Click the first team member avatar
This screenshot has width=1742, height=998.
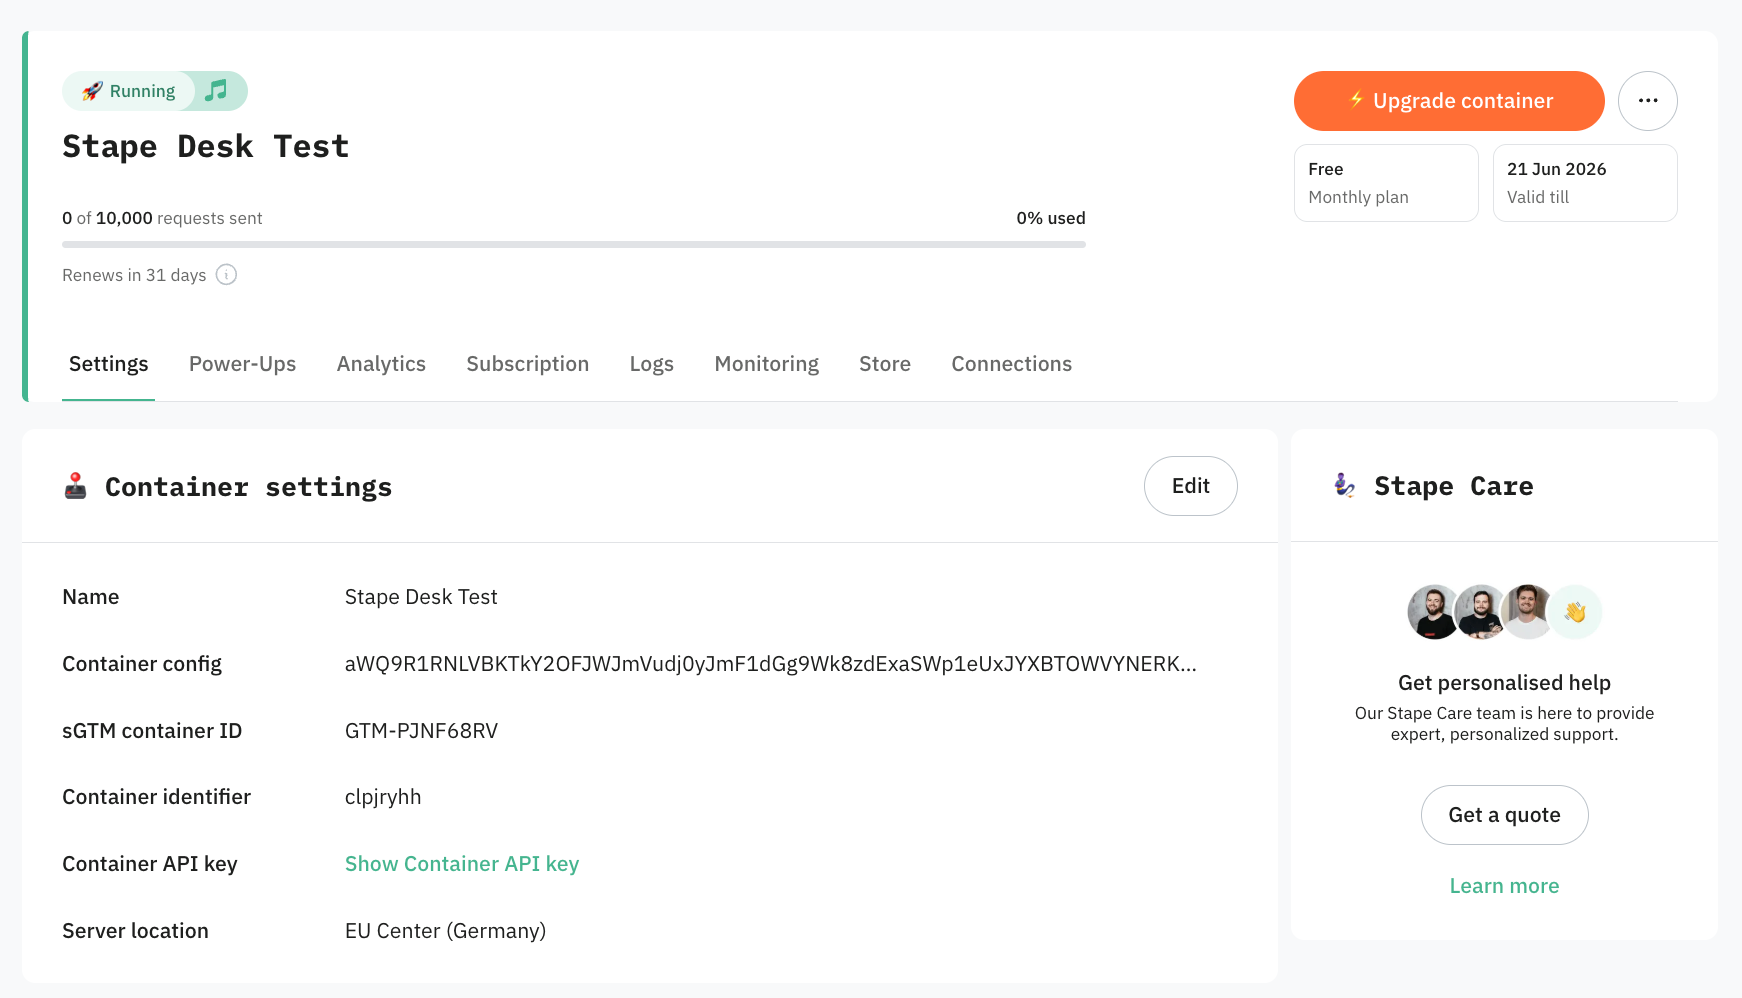pos(1434,612)
